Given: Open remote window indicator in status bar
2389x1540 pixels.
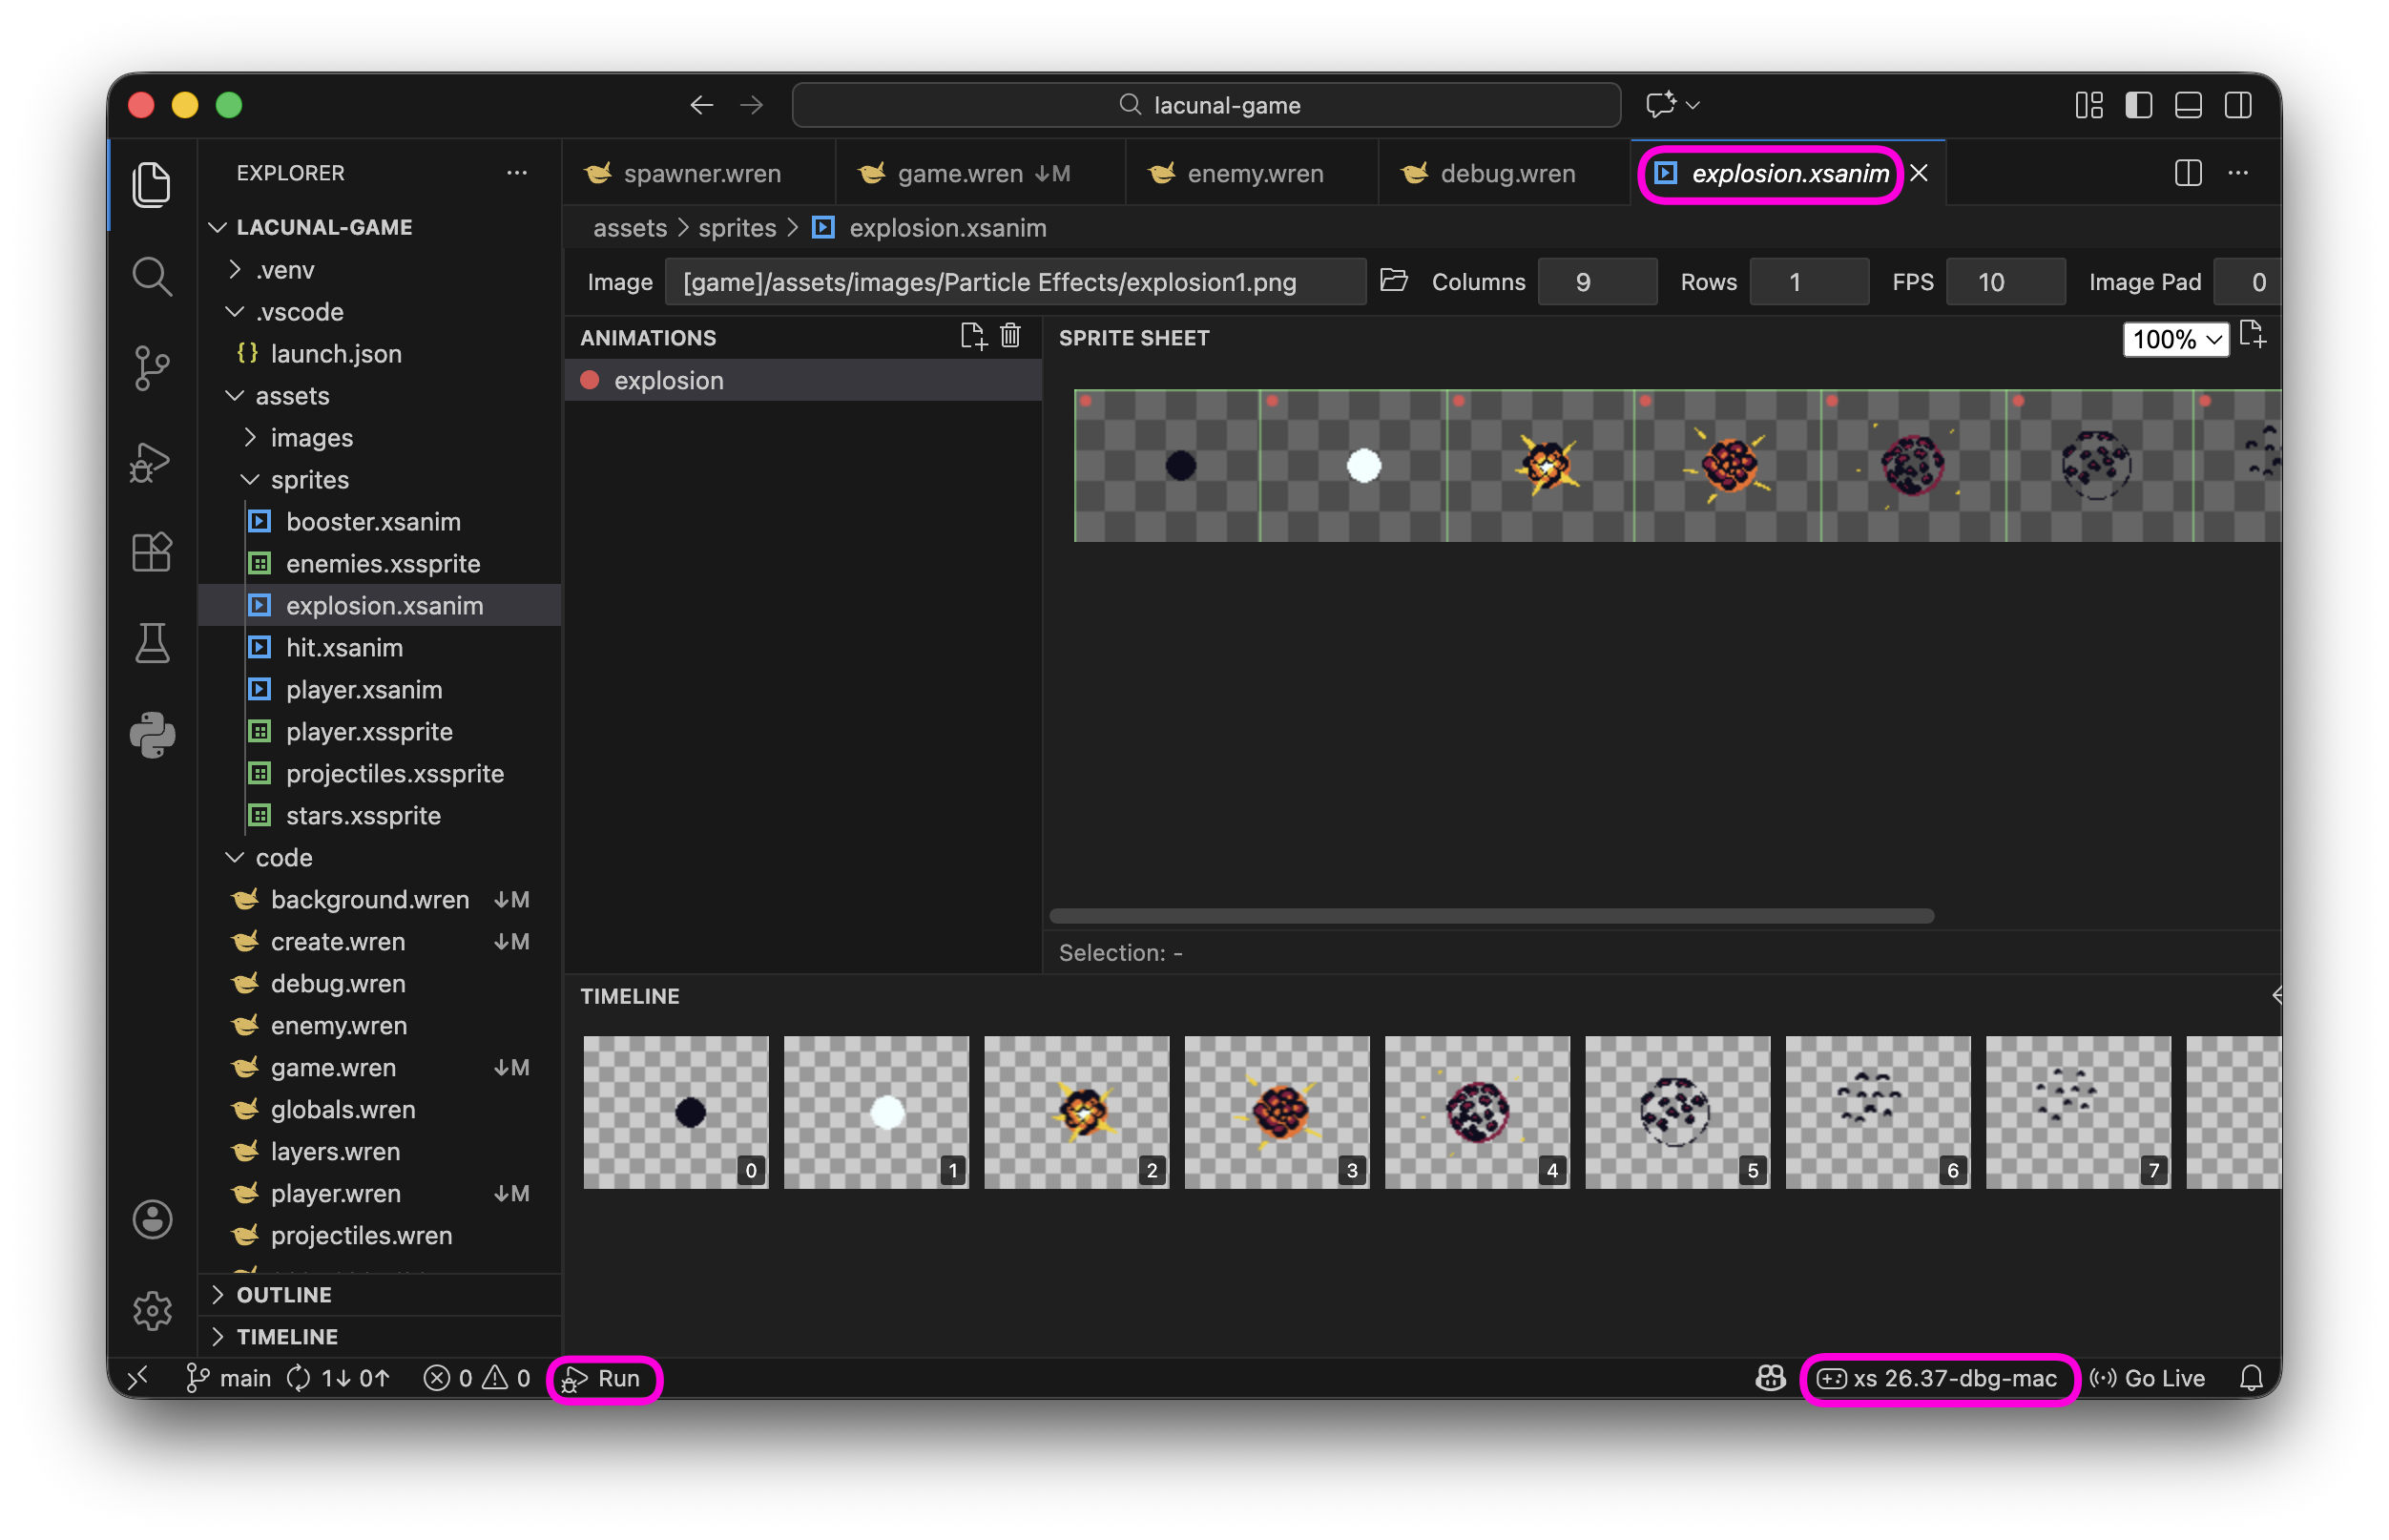Looking at the screenshot, I should pyautogui.click(x=138, y=1379).
